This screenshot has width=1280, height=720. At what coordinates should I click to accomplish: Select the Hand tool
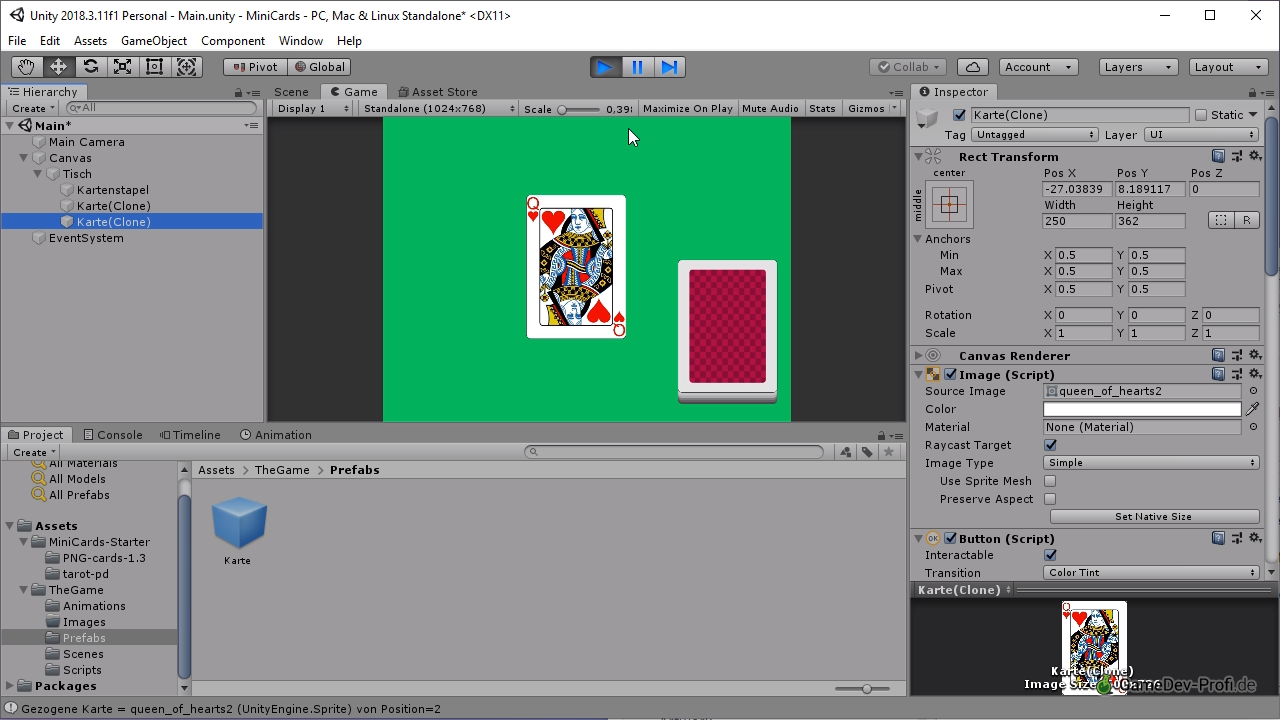click(26, 67)
